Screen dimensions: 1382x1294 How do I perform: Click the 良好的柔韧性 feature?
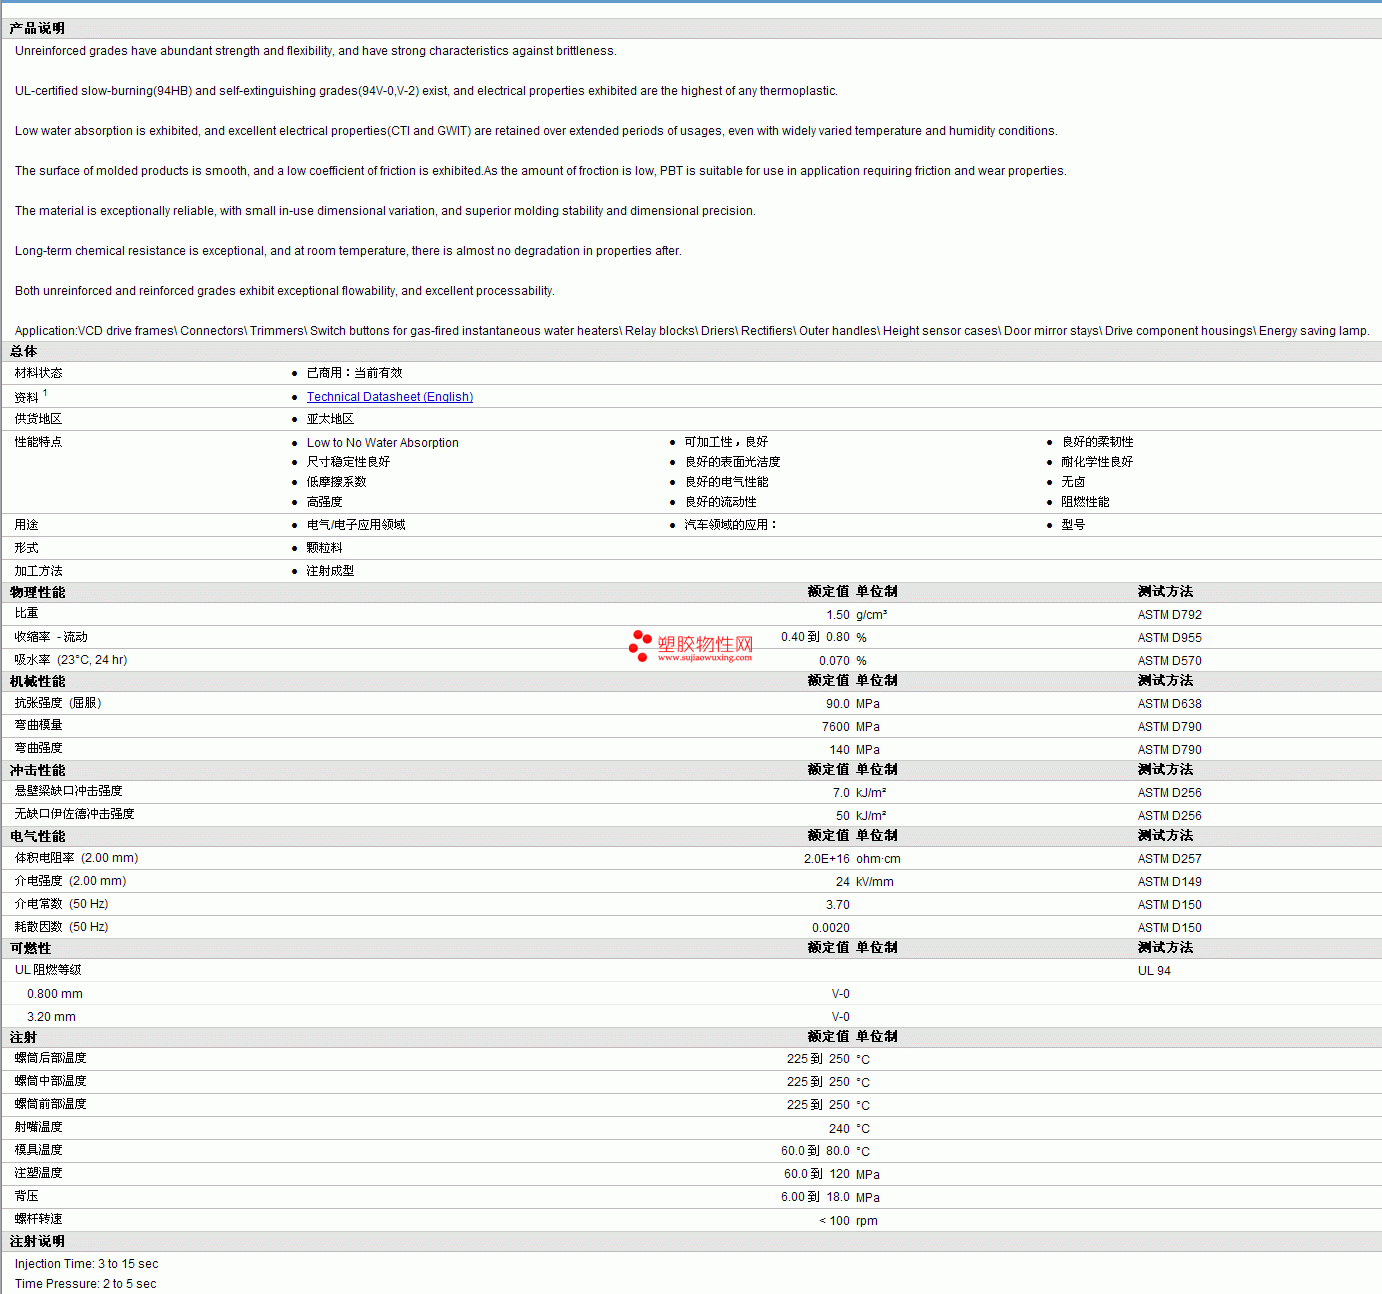[x=1098, y=442]
